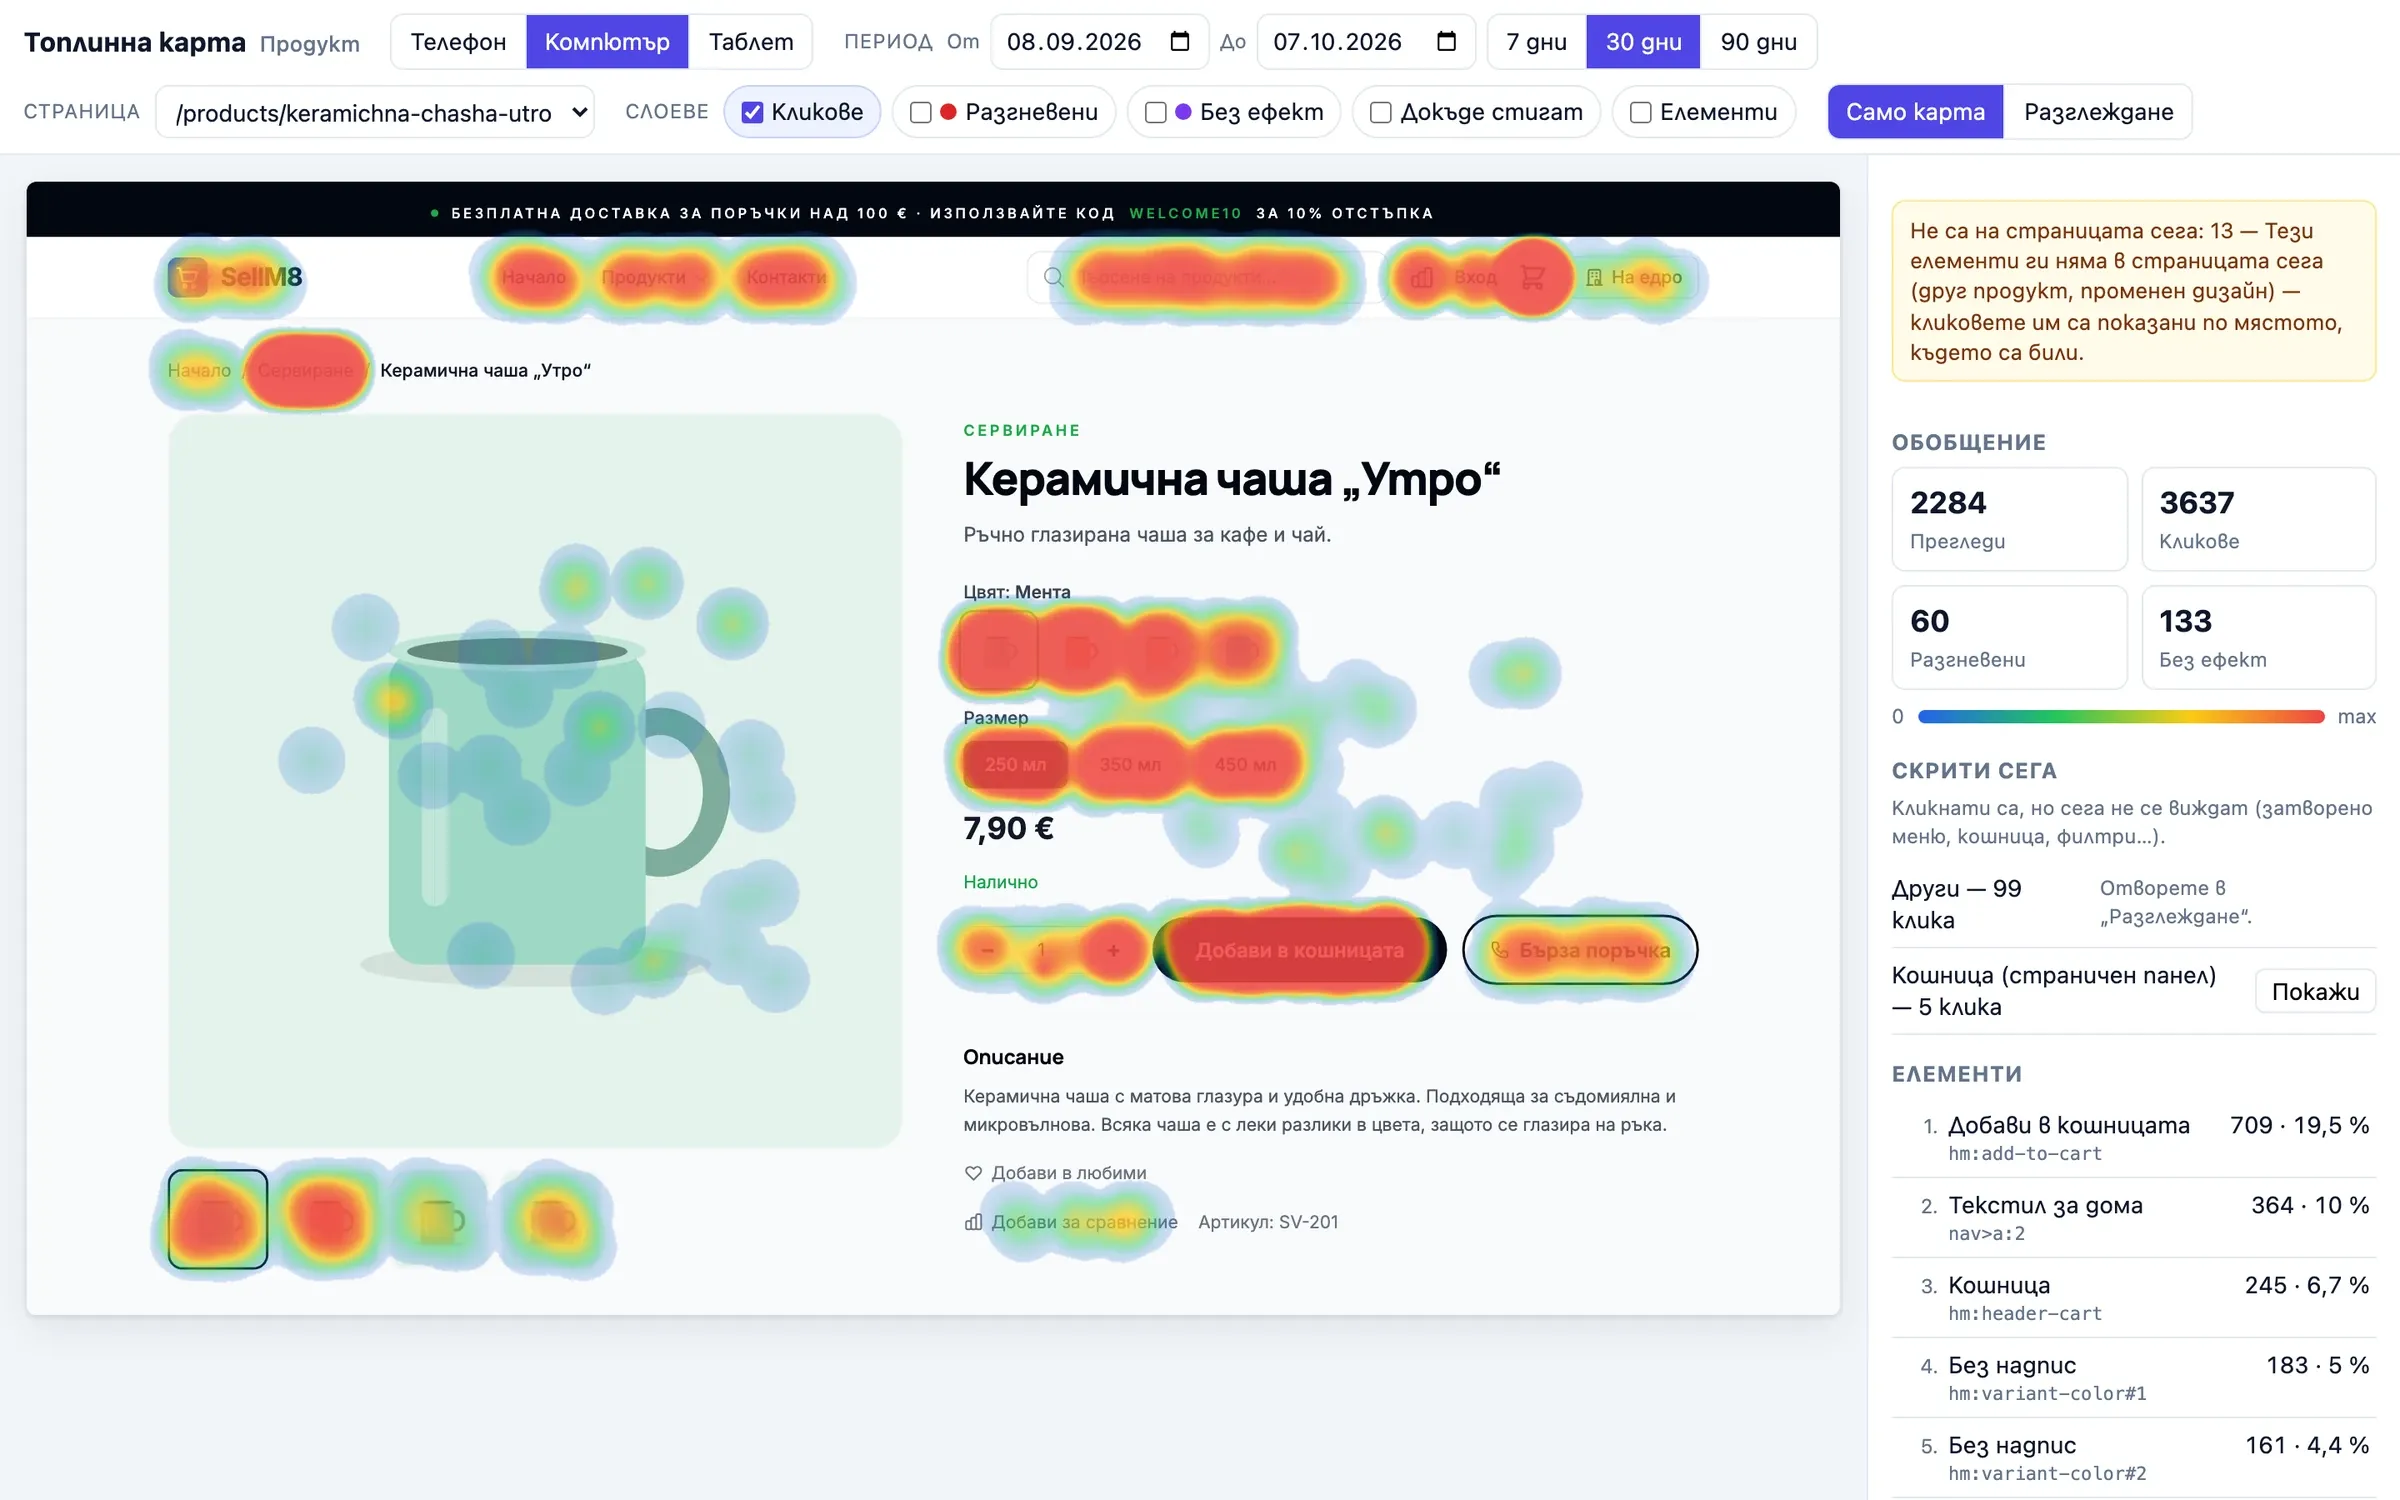
Task: Click the phone icon on Бърза поръчка
Action: point(1499,950)
